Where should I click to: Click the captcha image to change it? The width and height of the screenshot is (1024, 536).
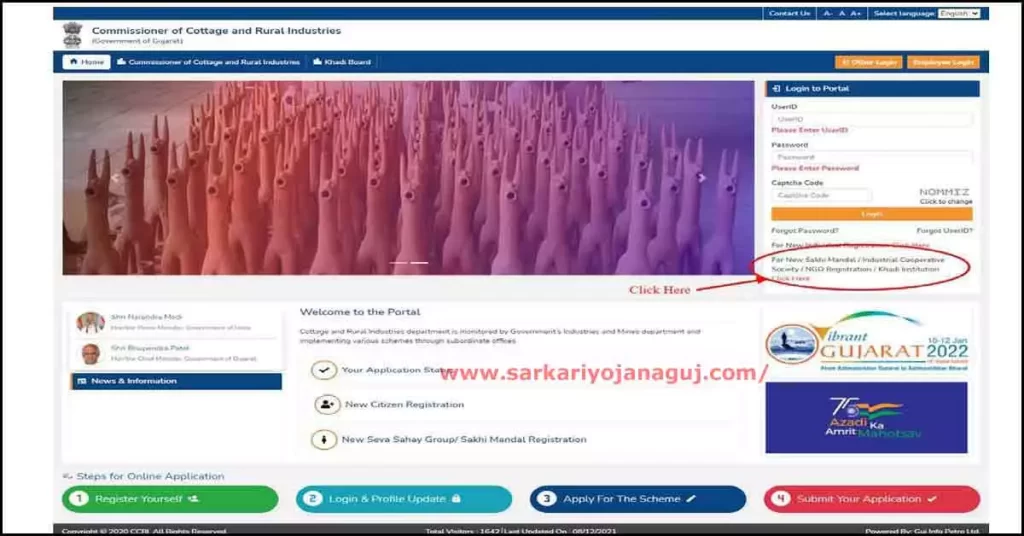tap(944, 192)
